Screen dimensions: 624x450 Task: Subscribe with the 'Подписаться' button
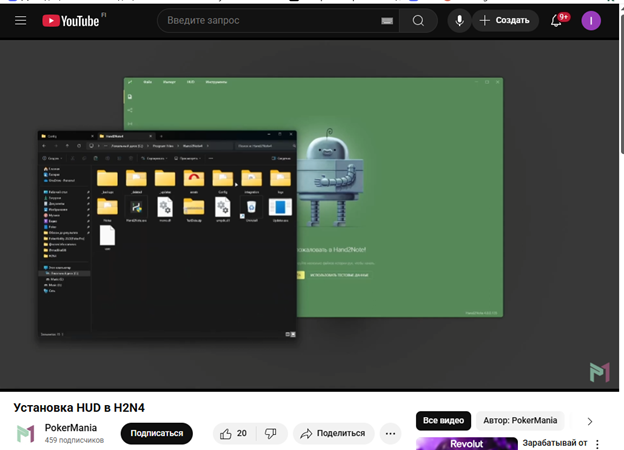pyautogui.click(x=157, y=433)
